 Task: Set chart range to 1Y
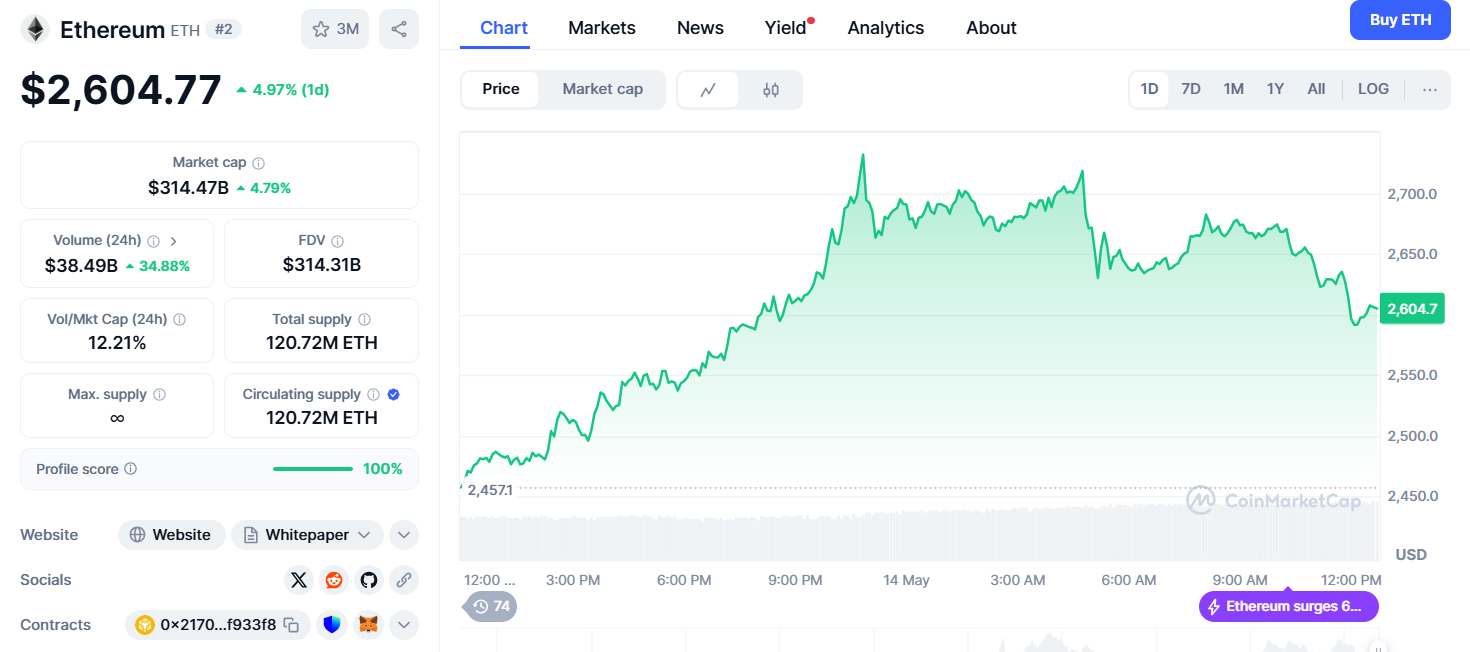click(1275, 89)
